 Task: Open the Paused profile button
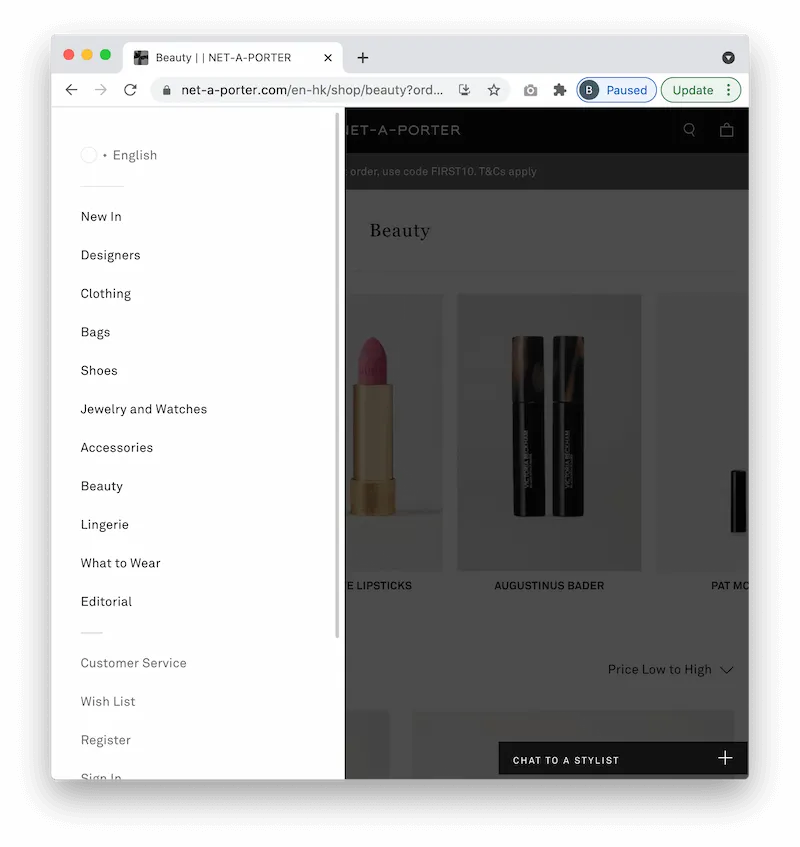(x=616, y=90)
